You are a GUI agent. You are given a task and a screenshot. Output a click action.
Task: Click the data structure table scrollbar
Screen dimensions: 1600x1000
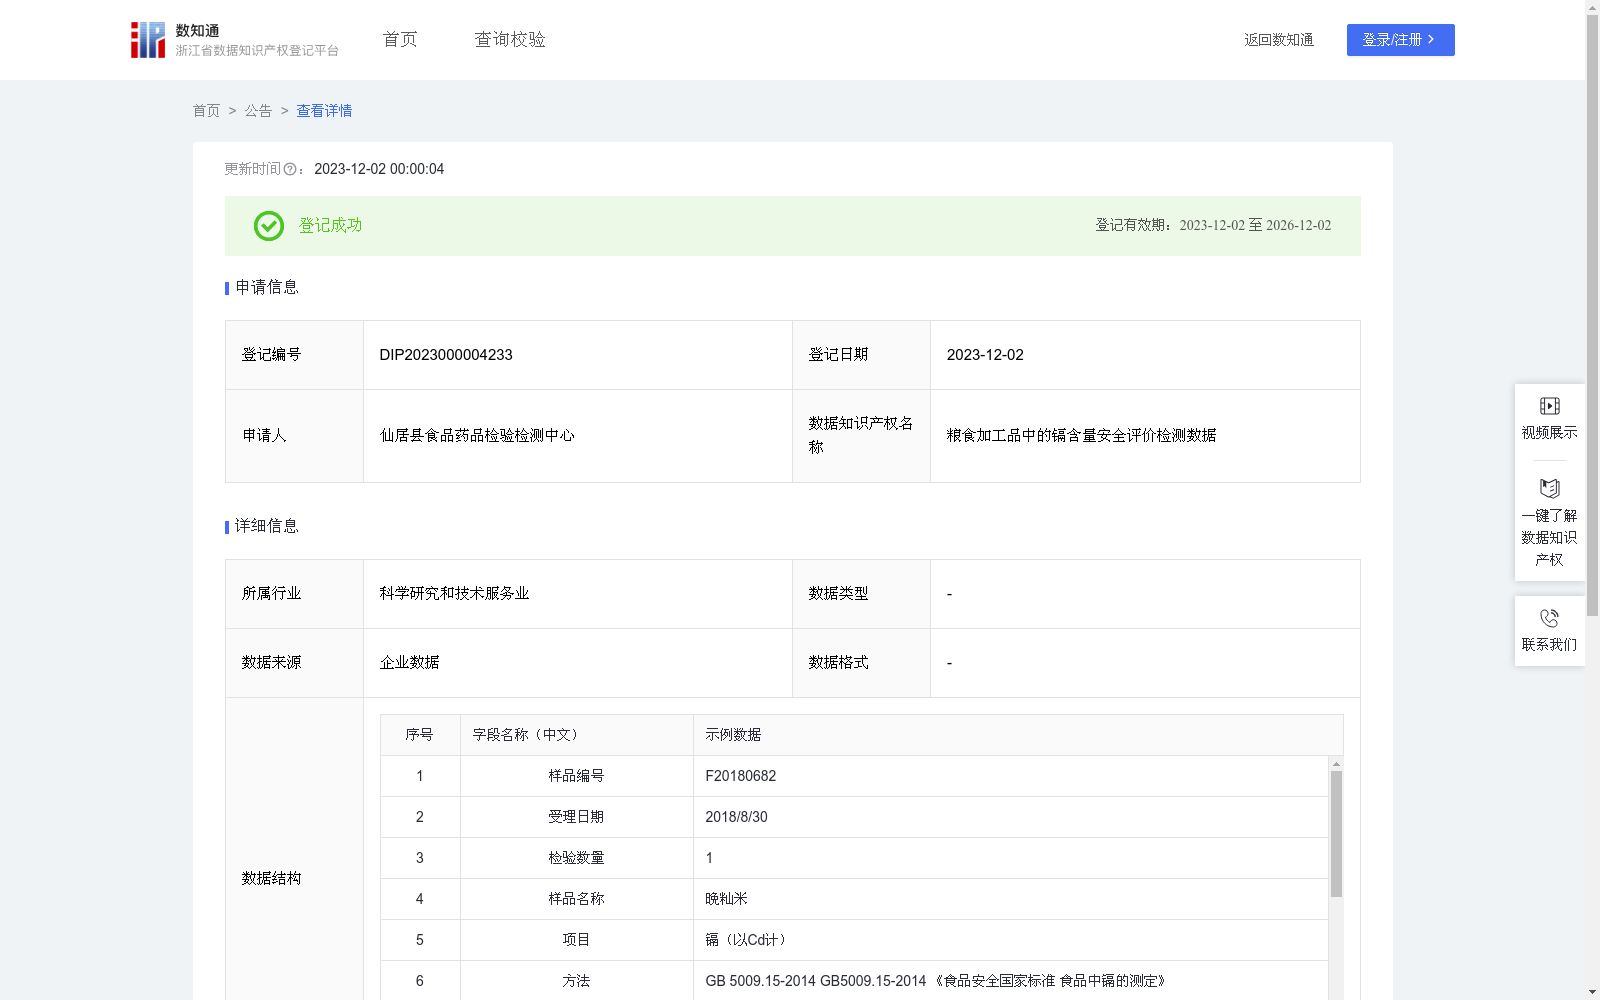tap(1336, 833)
